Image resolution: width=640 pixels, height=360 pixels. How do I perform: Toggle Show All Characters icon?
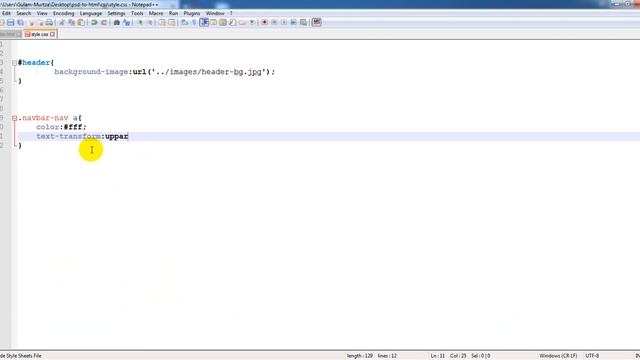tap(194, 22)
